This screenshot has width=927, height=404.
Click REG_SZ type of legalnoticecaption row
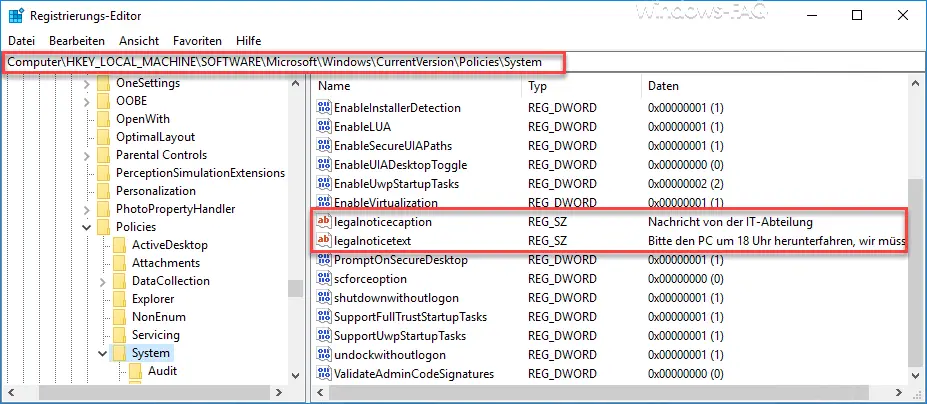[546, 222]
